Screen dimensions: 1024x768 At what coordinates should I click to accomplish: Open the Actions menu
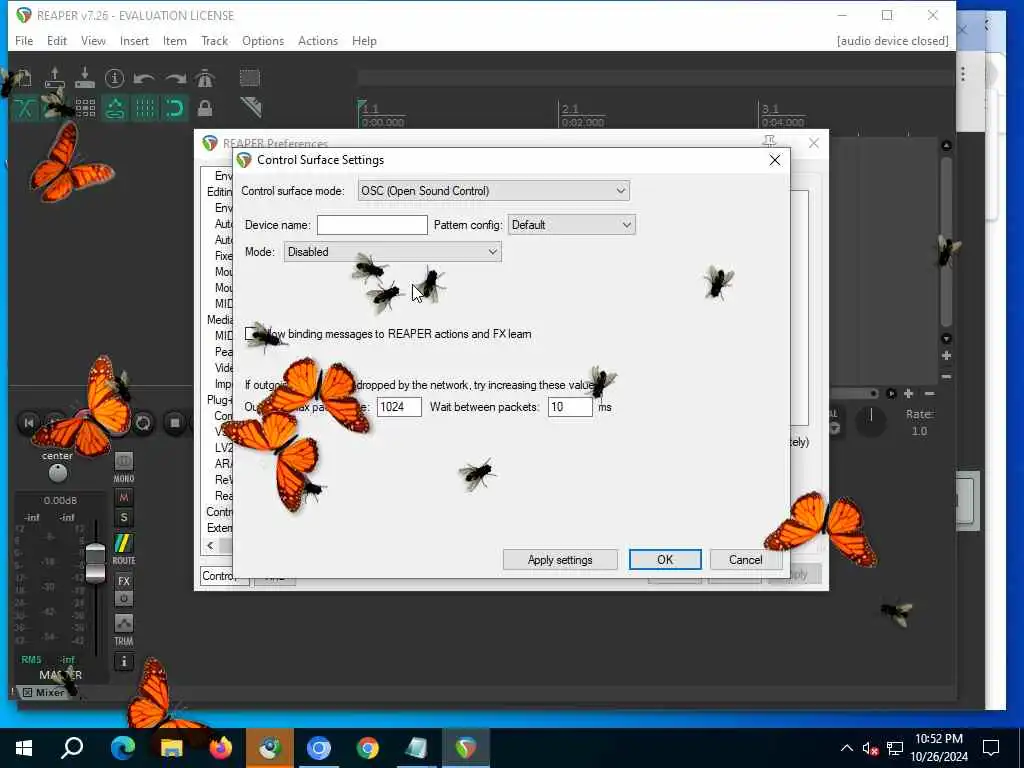point(317,40)
